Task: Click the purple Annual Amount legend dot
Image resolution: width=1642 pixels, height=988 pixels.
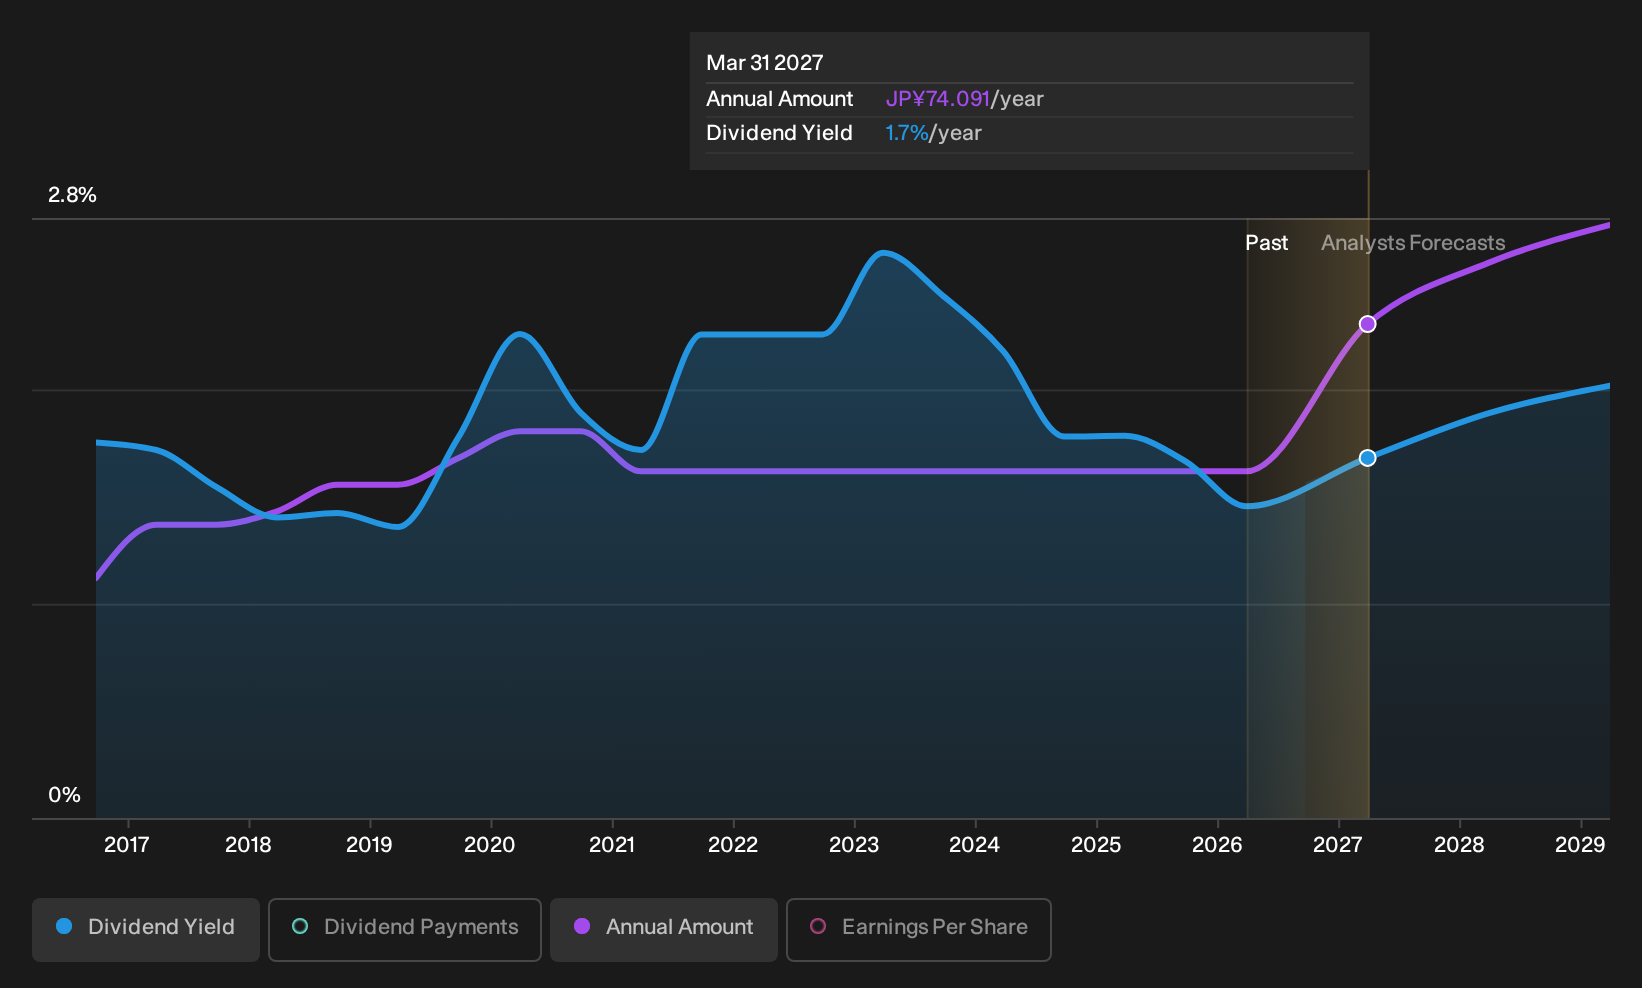Action: (x=582, y=927)
